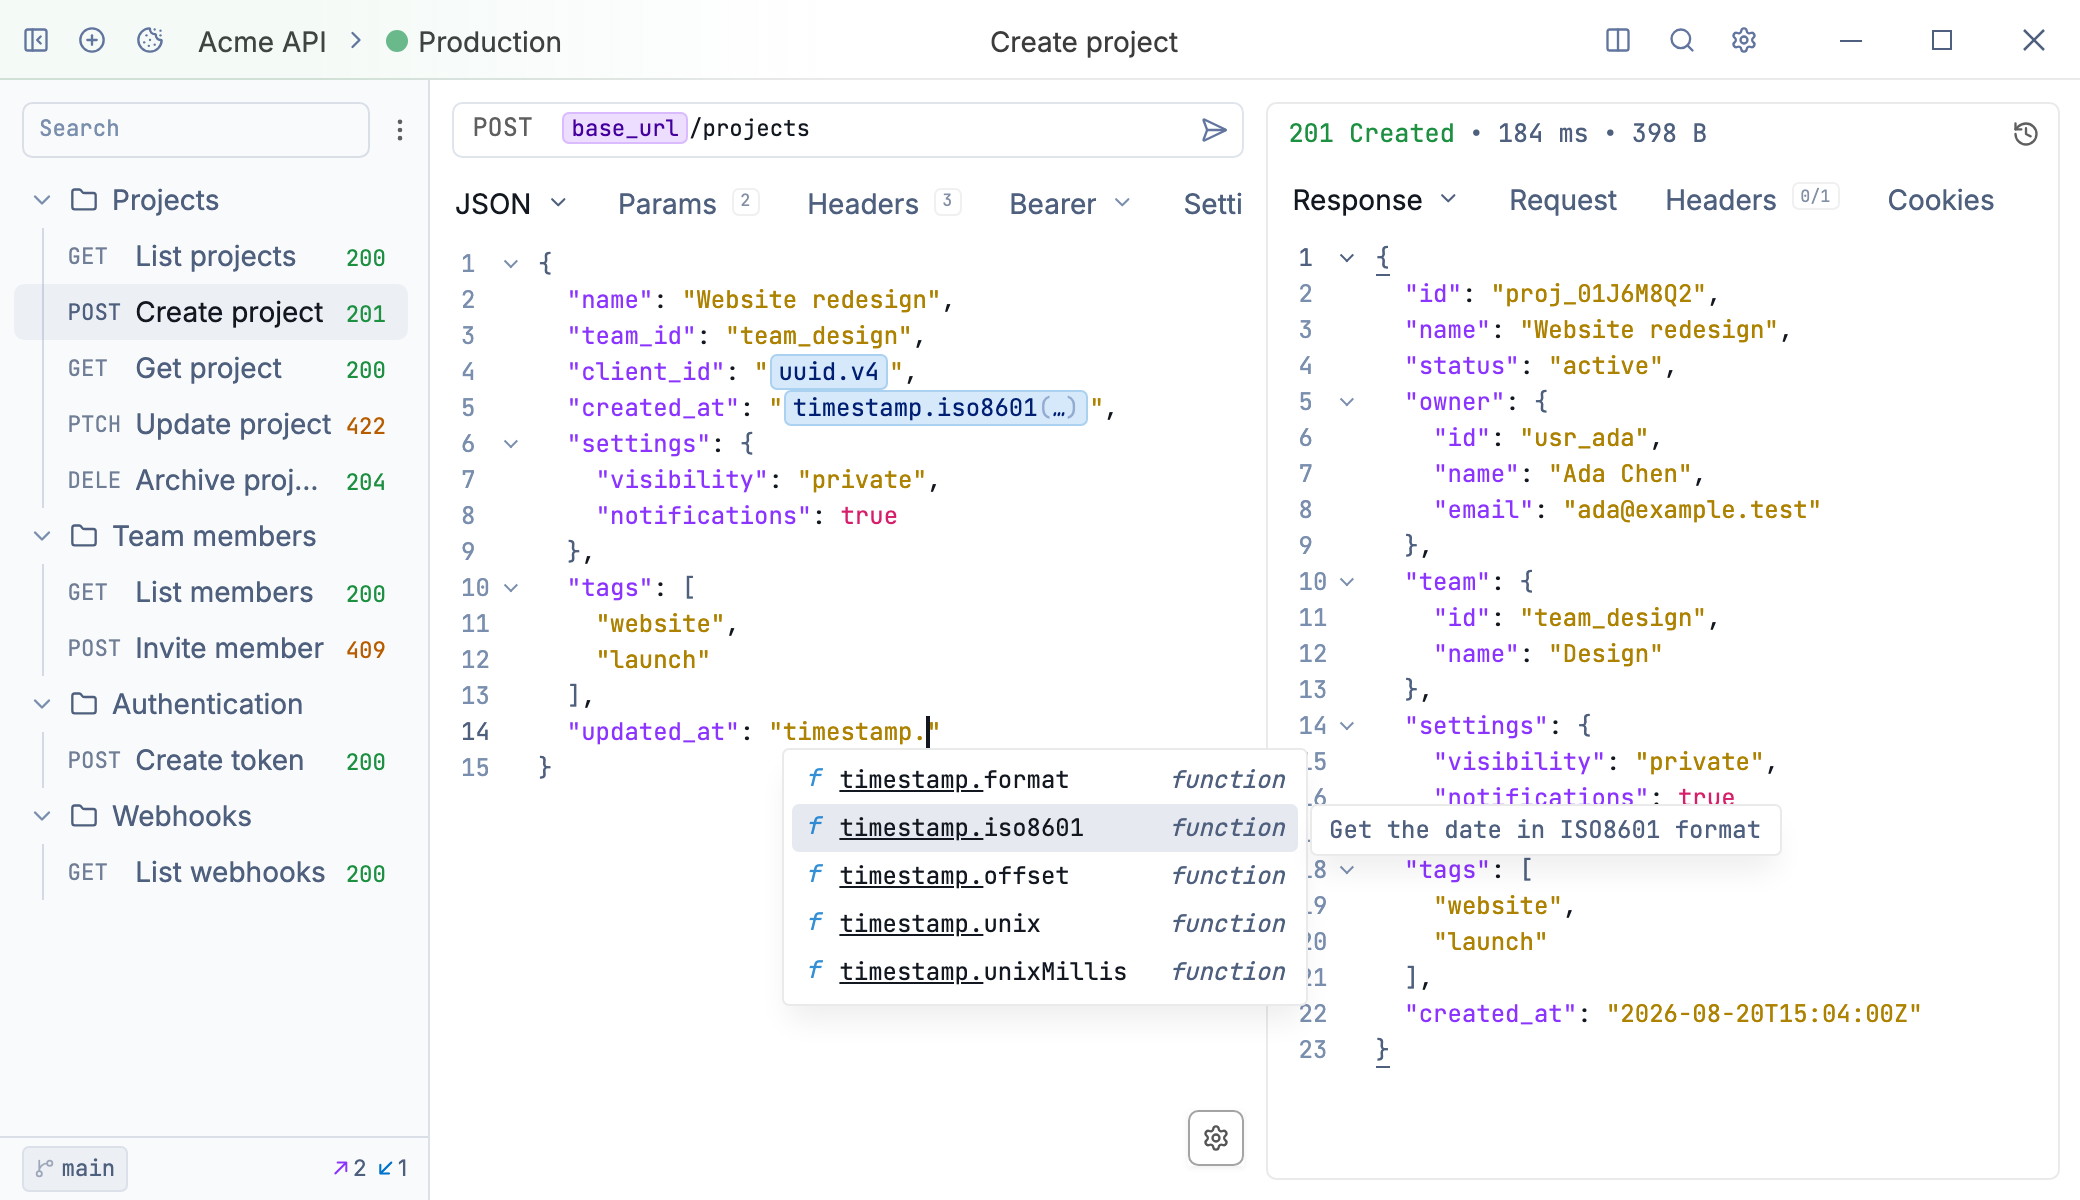Click the 201 Created status text
The image size is (2080, 1200).
1371,133
